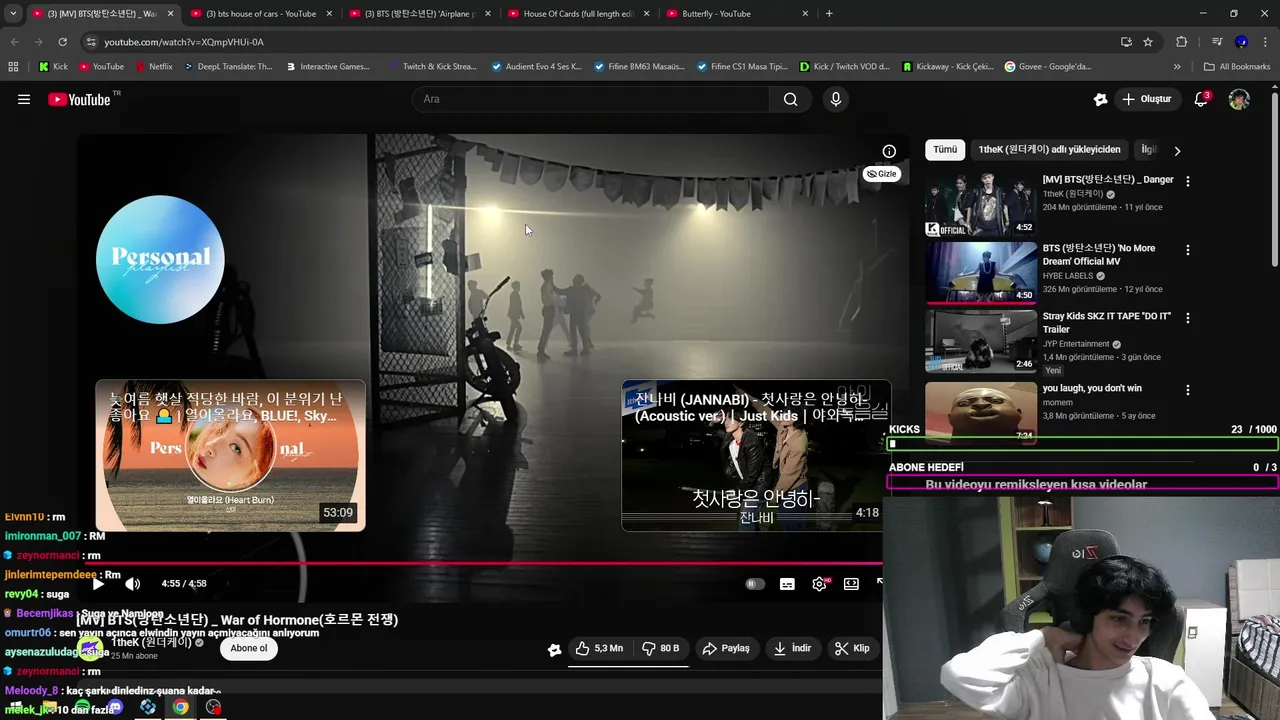Open the player settings gear menu
This screenshot has width=1280, height=720.
819,584
